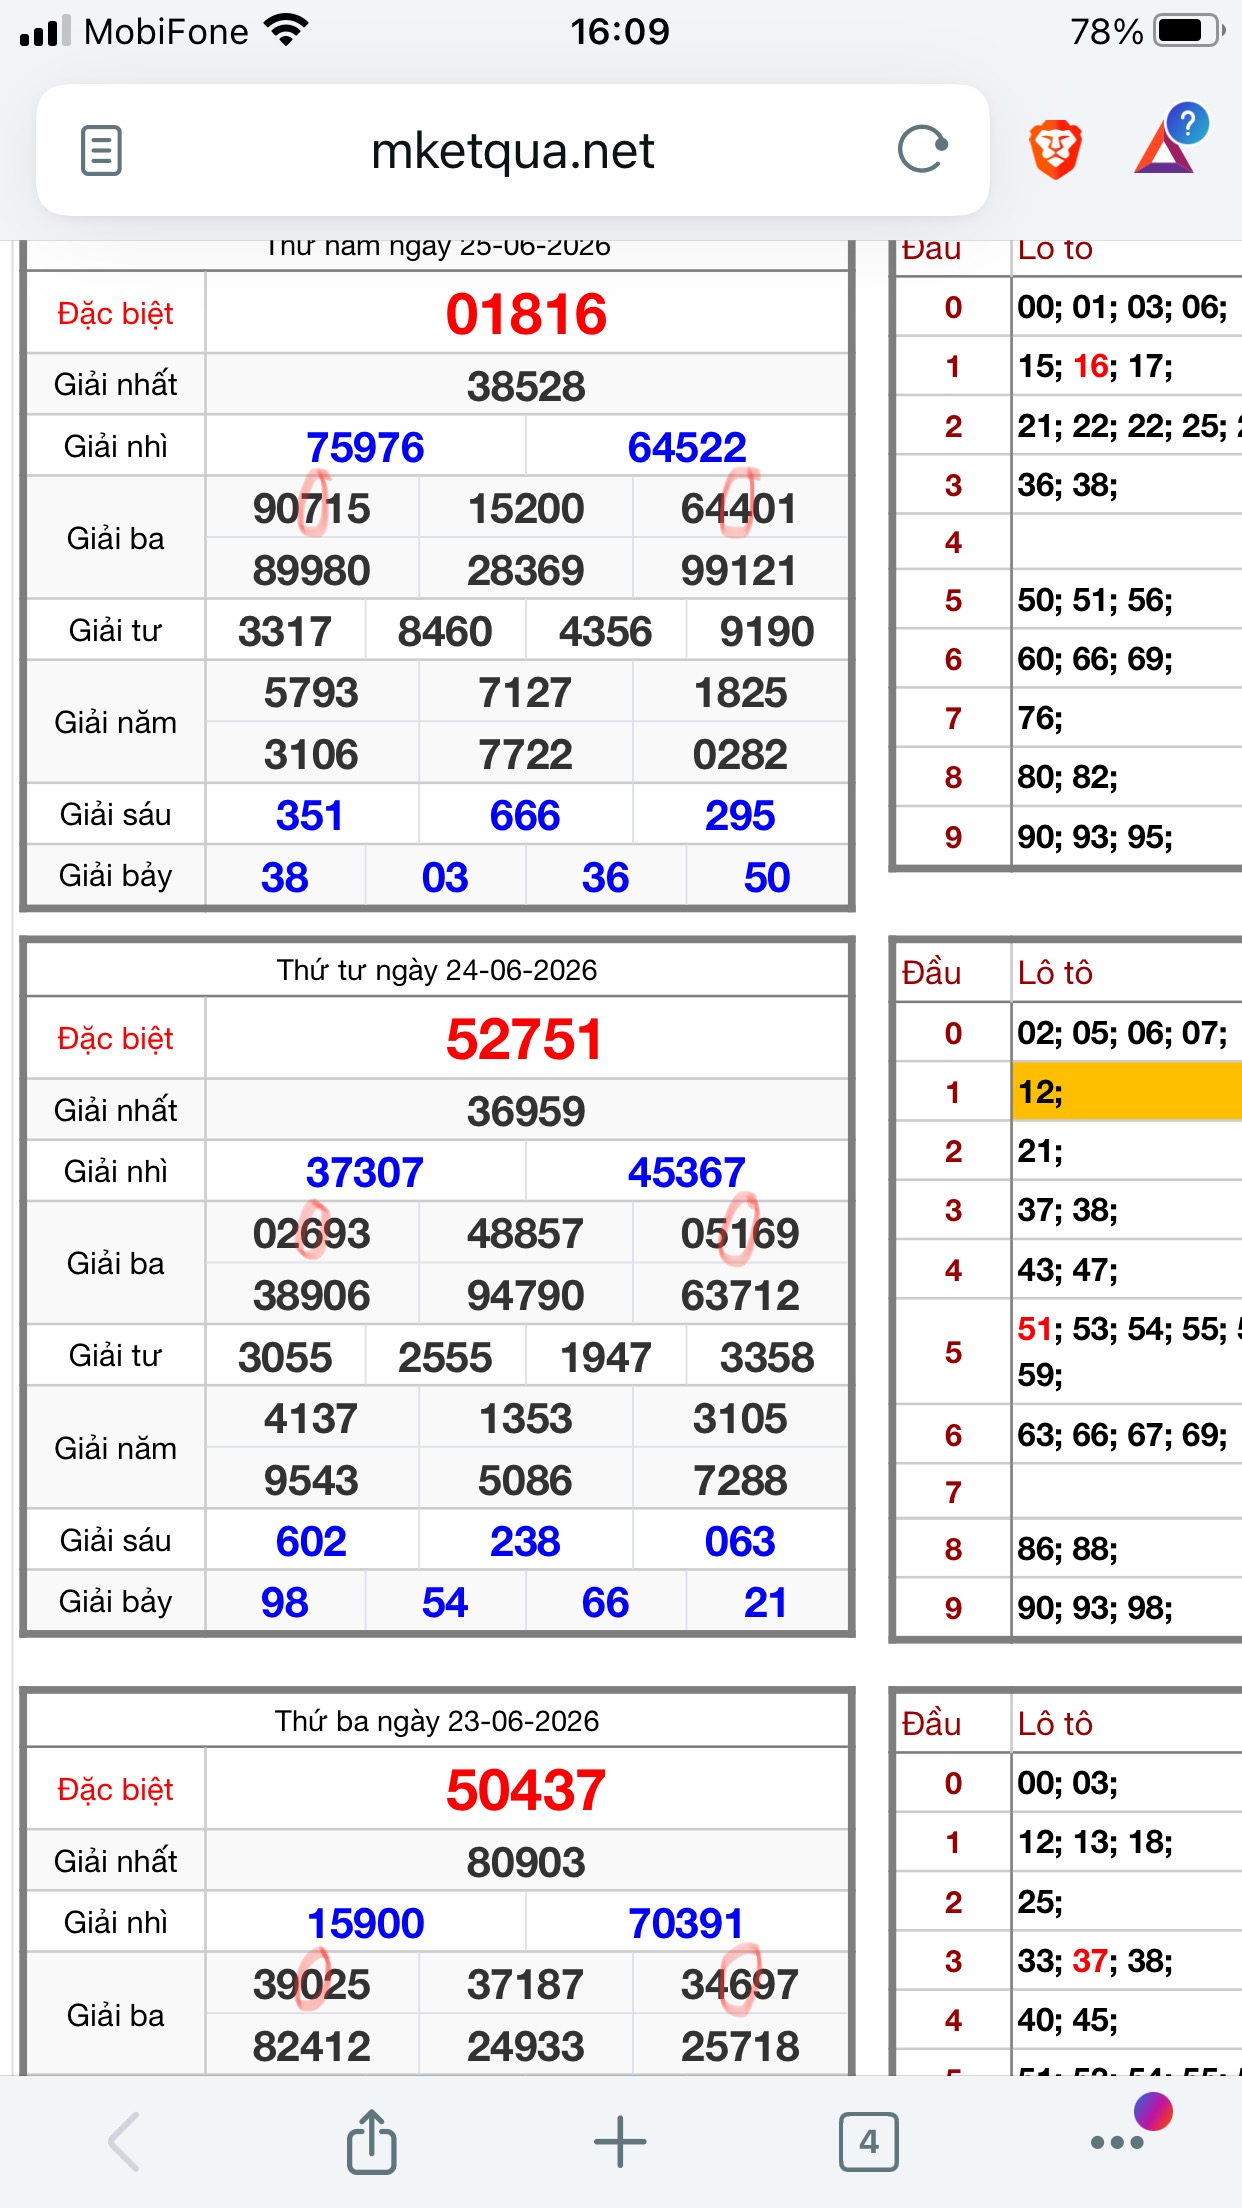
Task: Tap date header Thứ tư ngày 24-06-2026
Action: (x=437, y=970)
